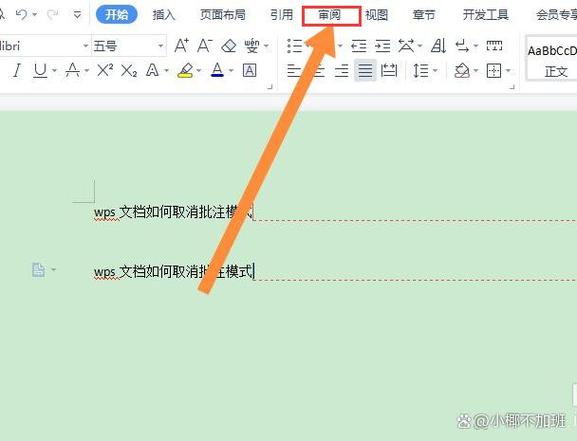The image size is (577, 441).
Task: Toggle superscript X² formatting
Action: pyautogui.click(x=105, y=70)
